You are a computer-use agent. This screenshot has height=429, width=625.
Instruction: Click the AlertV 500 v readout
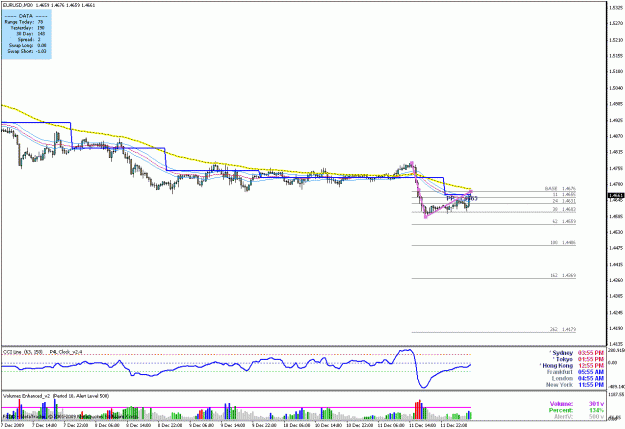tap(579, 417)
